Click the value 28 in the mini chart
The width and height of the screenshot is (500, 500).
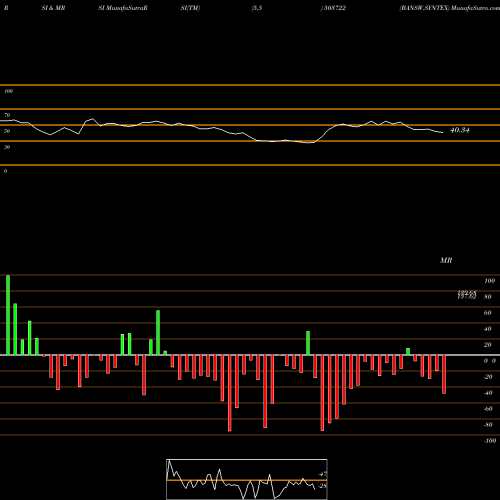(x=323, y=486)
